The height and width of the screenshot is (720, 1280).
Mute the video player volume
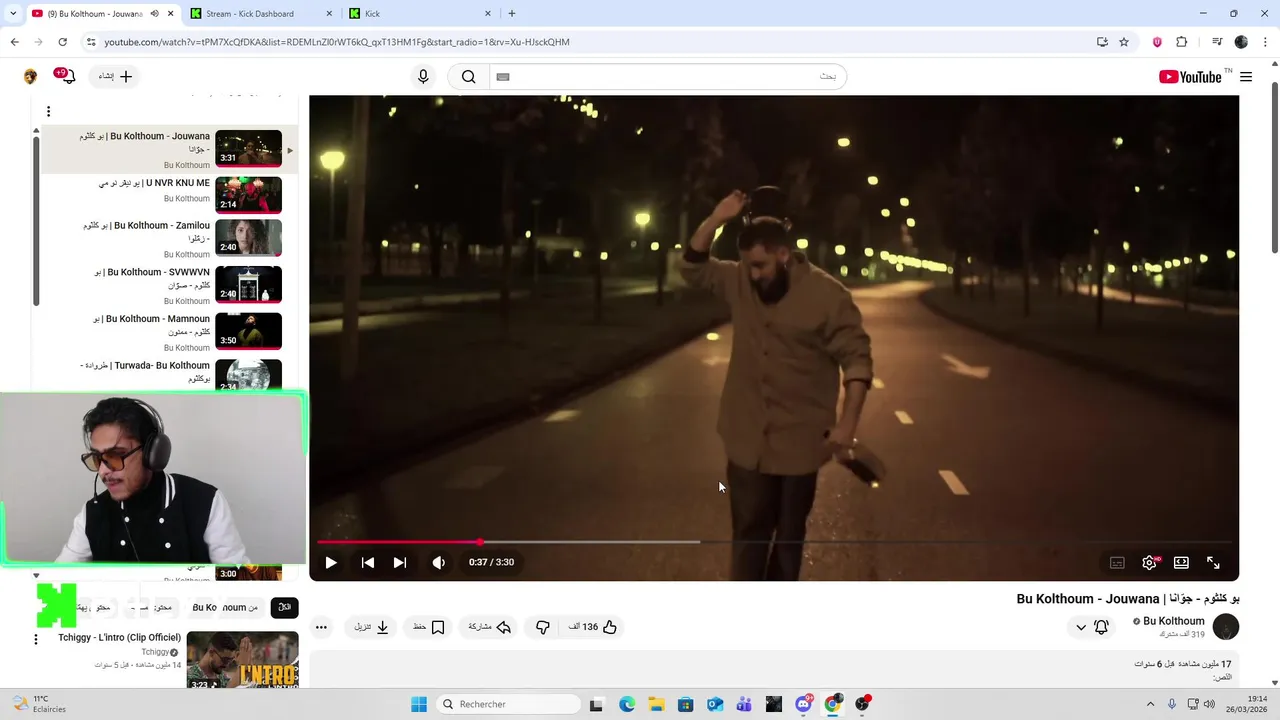click(x=438, y=562)
